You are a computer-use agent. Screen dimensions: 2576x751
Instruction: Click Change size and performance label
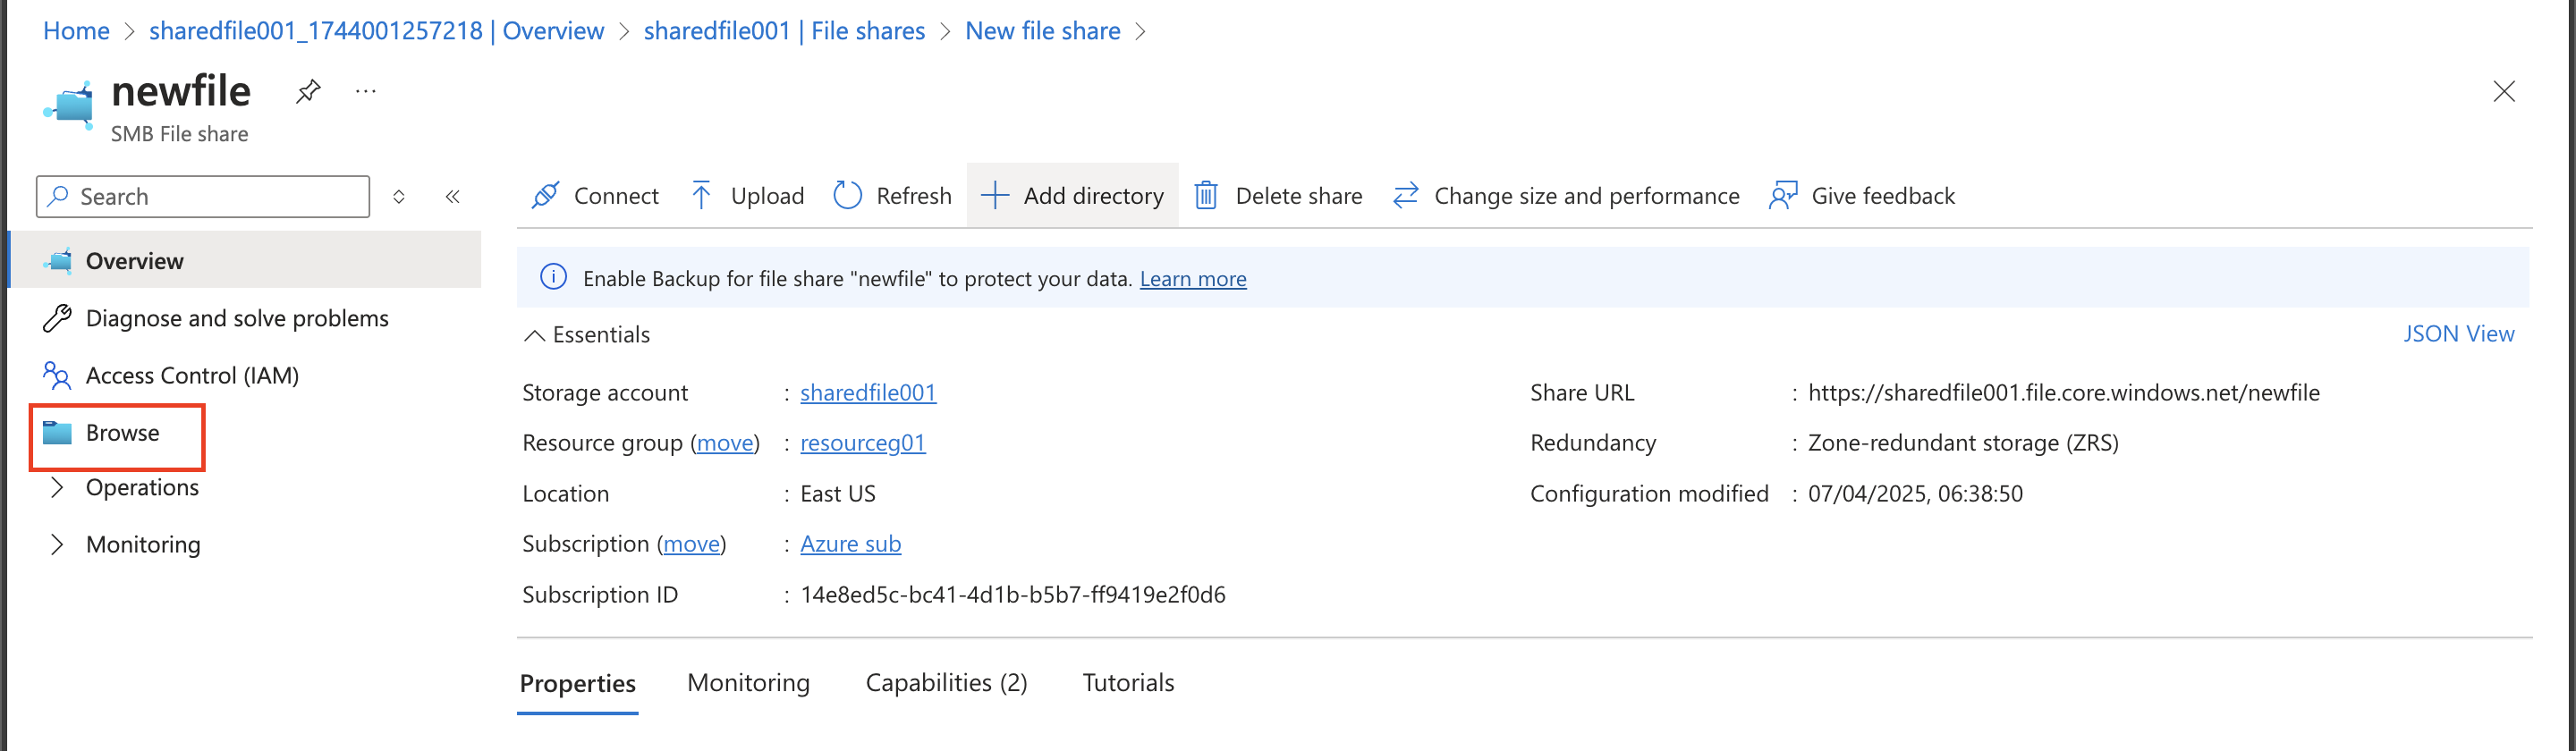pyautogui.click(x=1587, y=196)
